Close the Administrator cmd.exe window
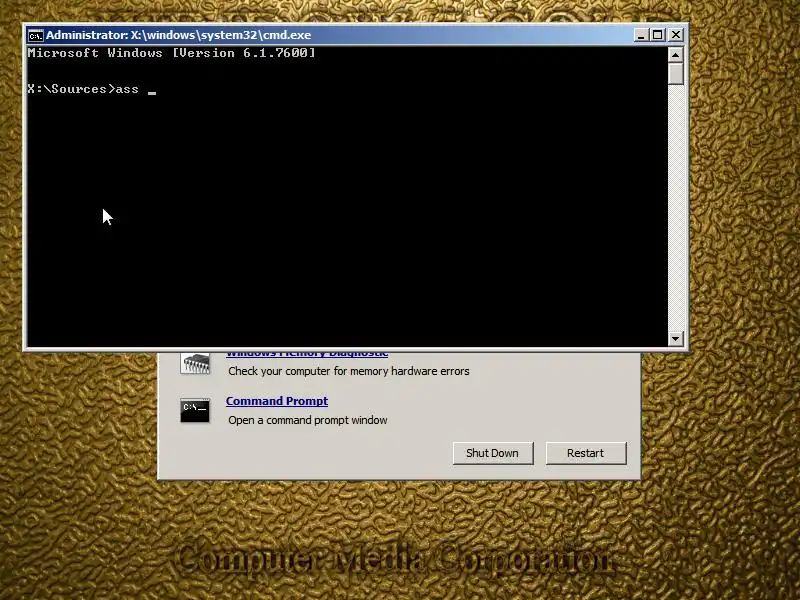Screen dimensions: 800x600 [x=676, y=35]
